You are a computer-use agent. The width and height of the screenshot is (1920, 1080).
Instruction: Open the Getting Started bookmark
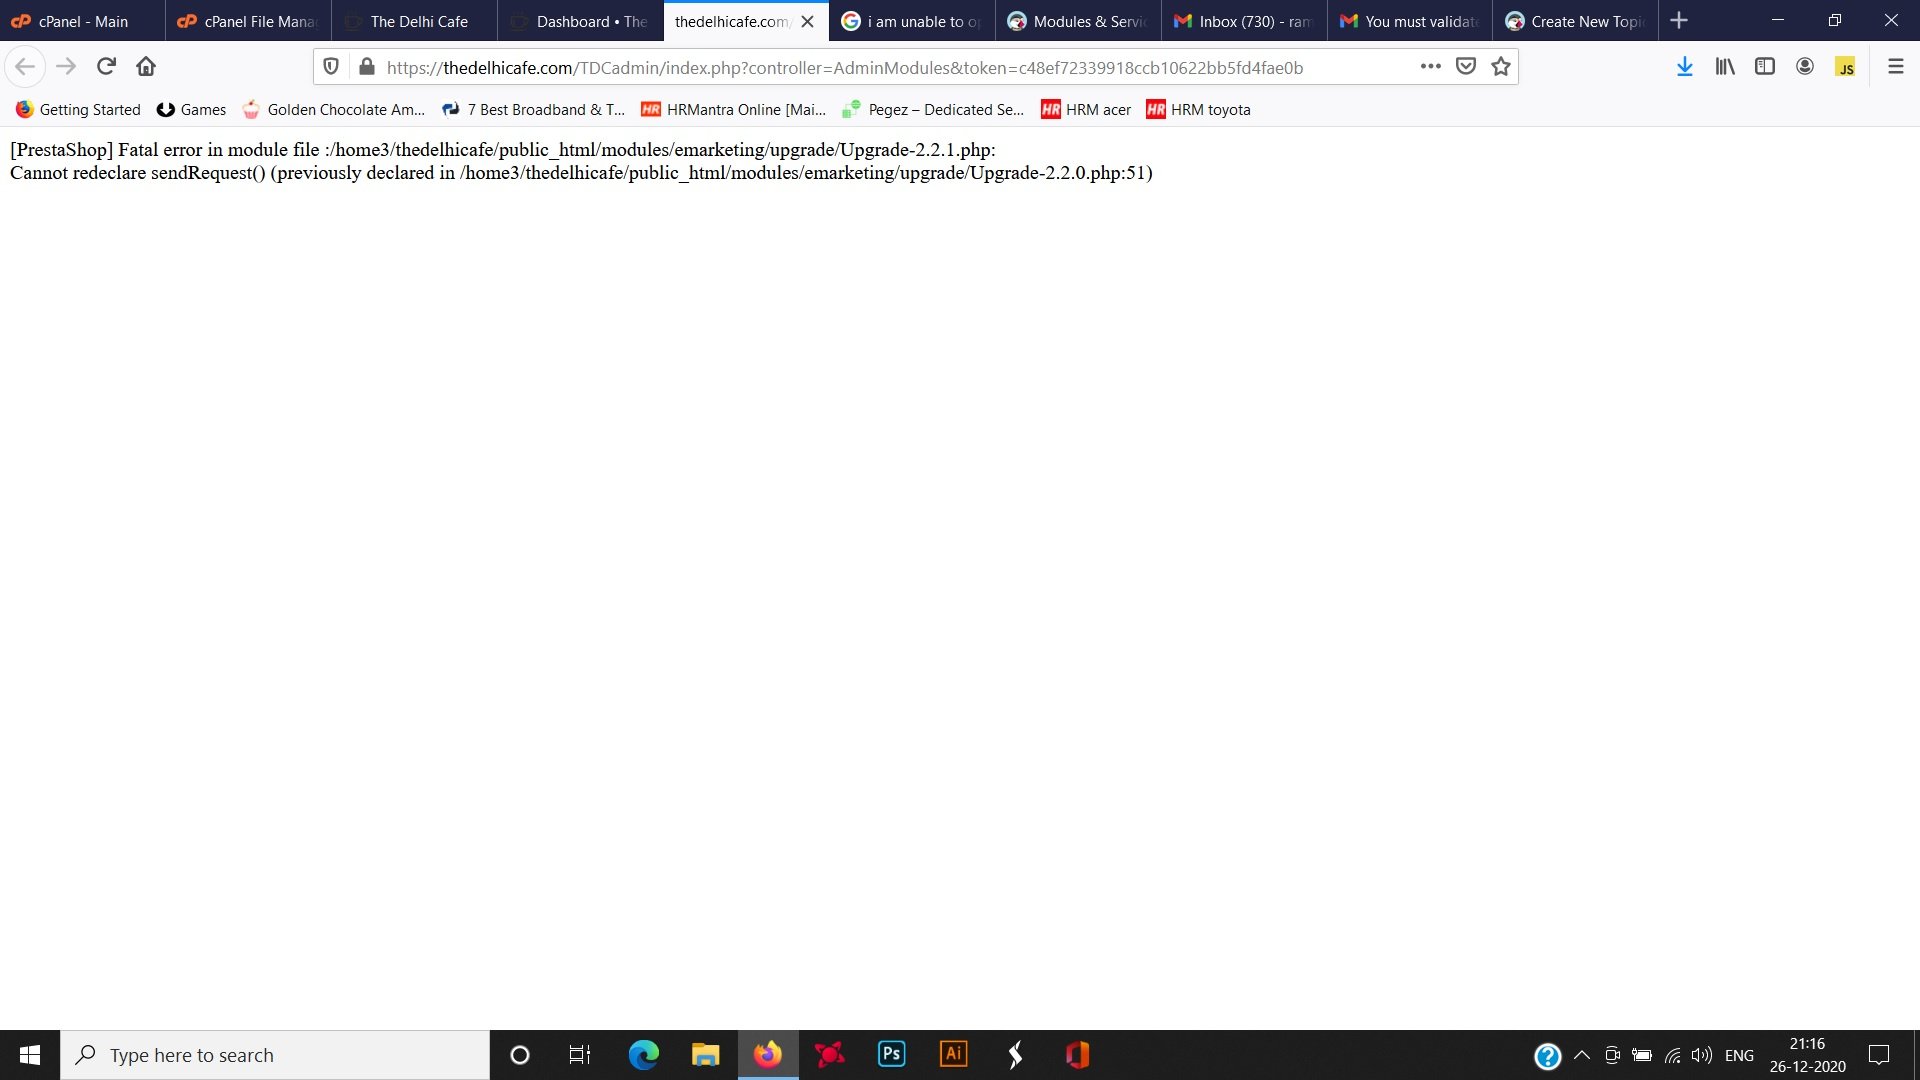78,110
